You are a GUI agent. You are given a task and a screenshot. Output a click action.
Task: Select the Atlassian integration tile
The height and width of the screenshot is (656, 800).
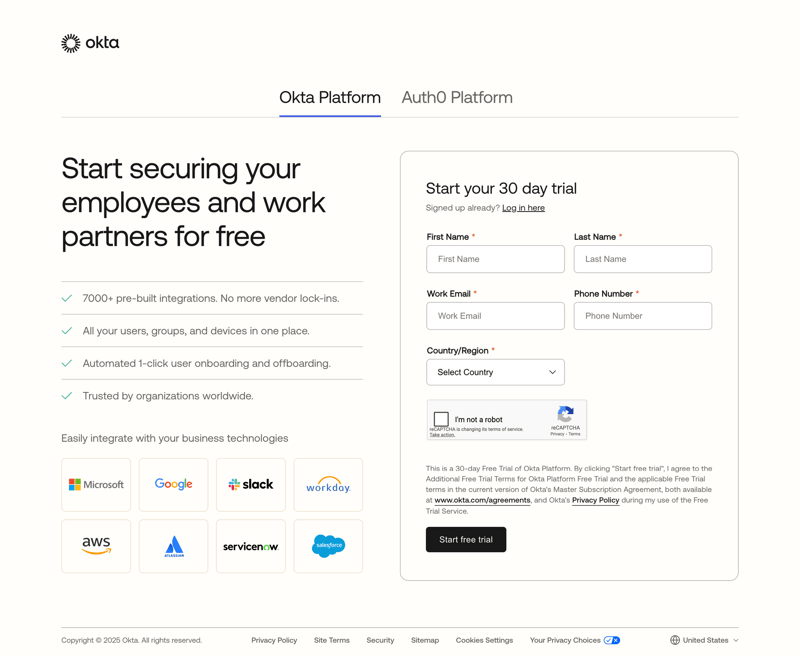pos(173,546)
